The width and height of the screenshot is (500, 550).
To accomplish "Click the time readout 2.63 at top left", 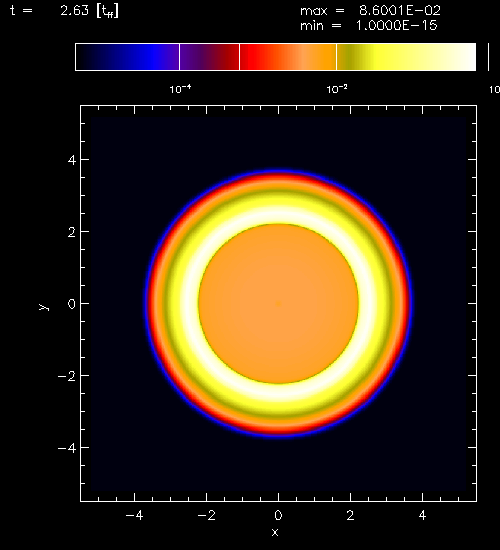I will click(74, 11).
